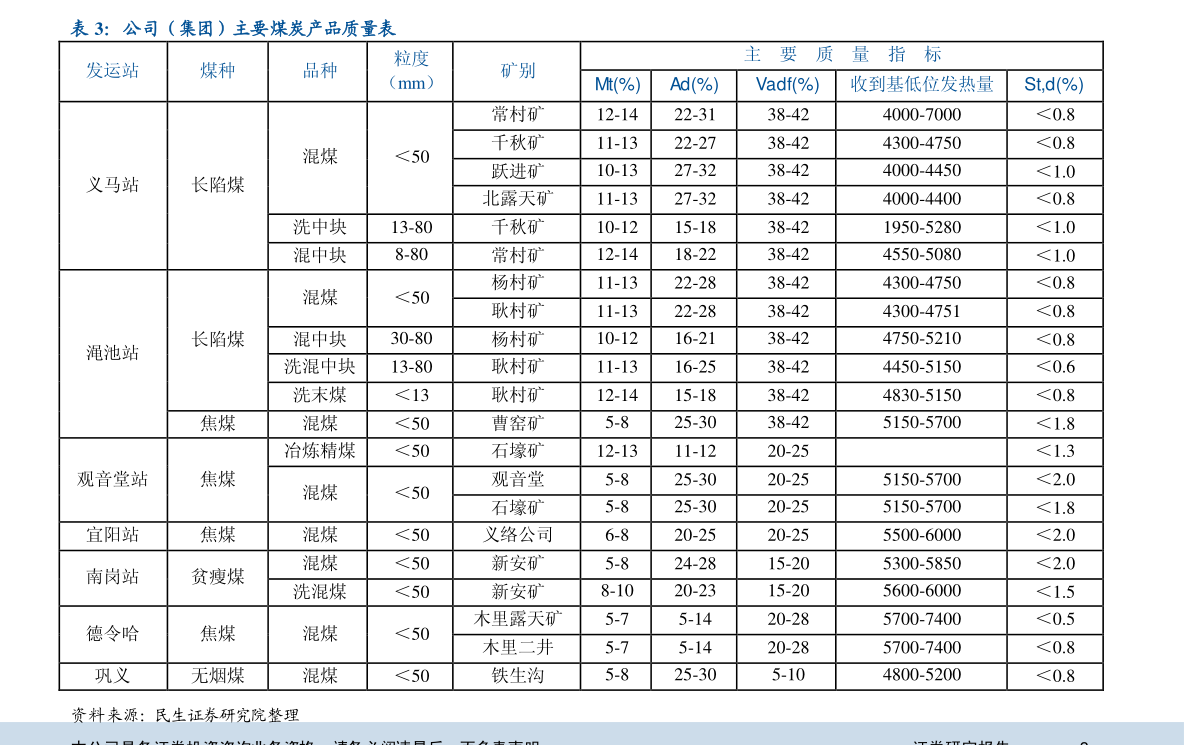Select the 洗末煤 product cell
This screenshot has width=1191, height=745.
(x=319, y=395)
